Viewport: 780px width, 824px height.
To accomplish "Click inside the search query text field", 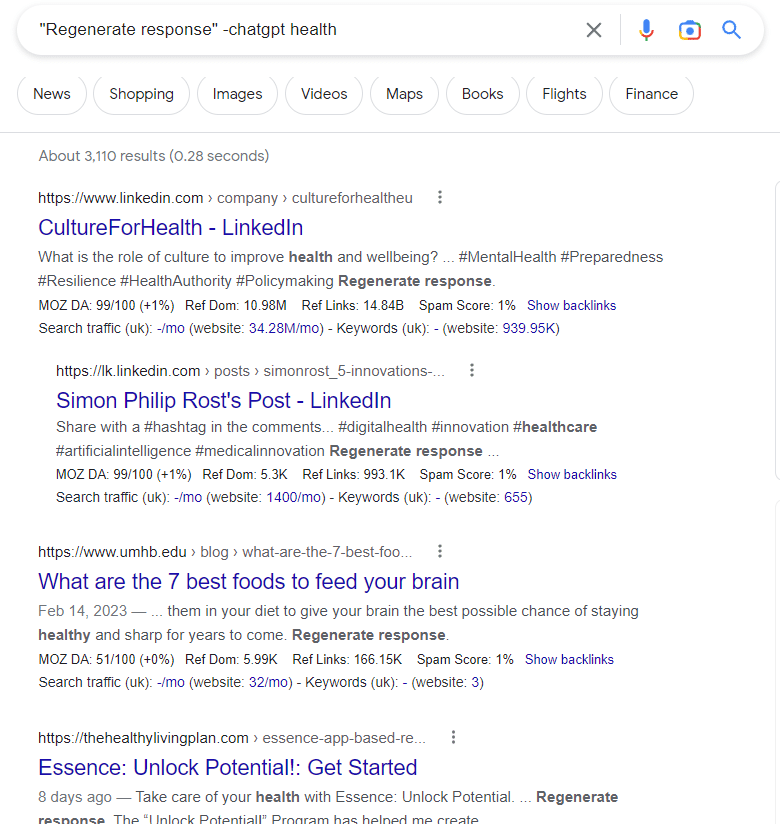I will coord(300,30).
